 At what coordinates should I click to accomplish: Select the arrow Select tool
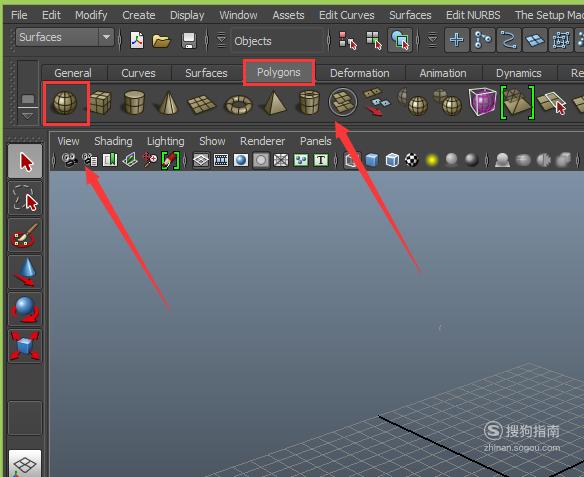point(25,162)
